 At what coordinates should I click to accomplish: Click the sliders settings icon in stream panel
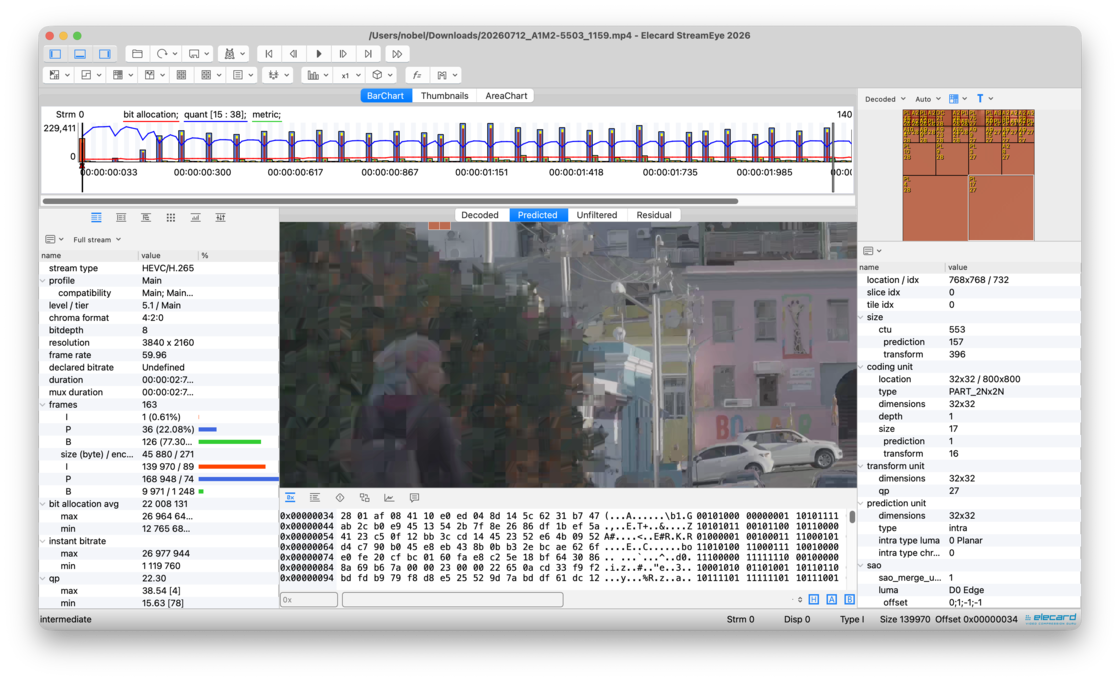pos(220,217)
